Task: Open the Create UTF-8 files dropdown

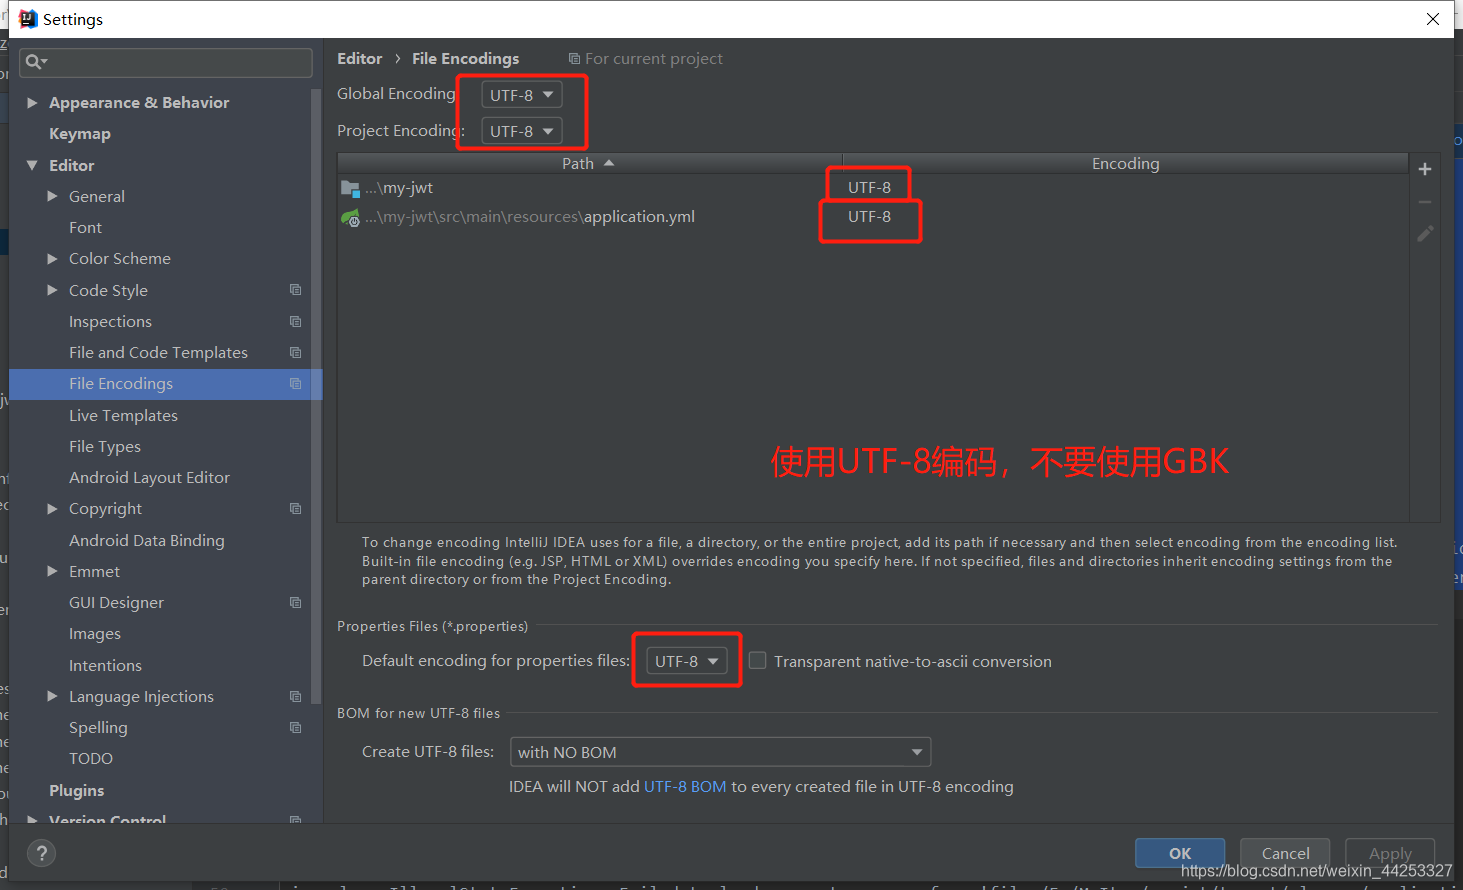Action: click(720, 752)
